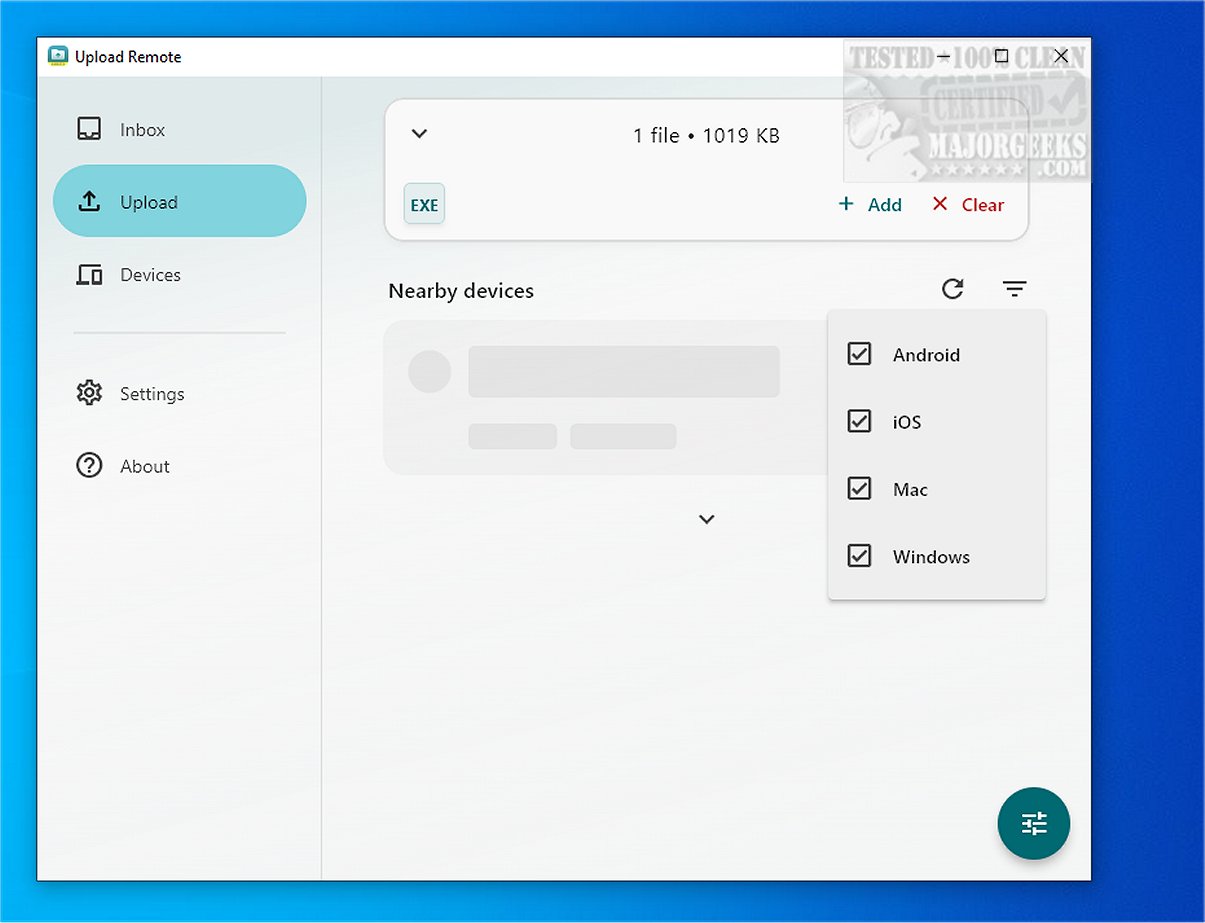Click the '1 file • 1019 KB' summary text
Screen dimensions: 1205x923
706,135
